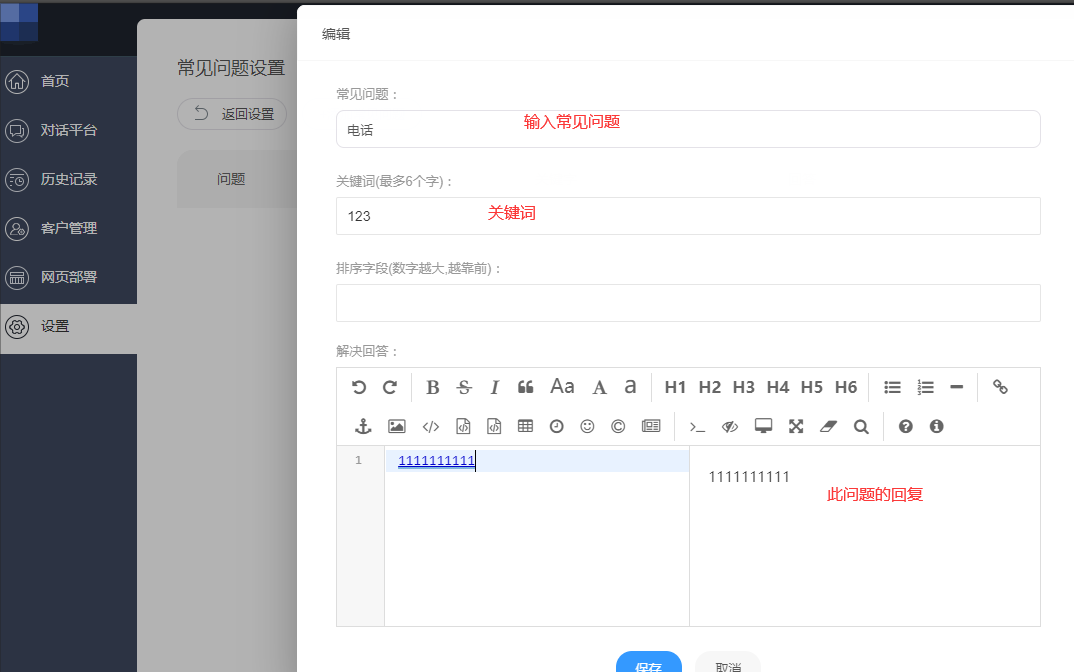Insert an image using picture icon
The width and height of the screenshot is (1074, 672).
397,426
